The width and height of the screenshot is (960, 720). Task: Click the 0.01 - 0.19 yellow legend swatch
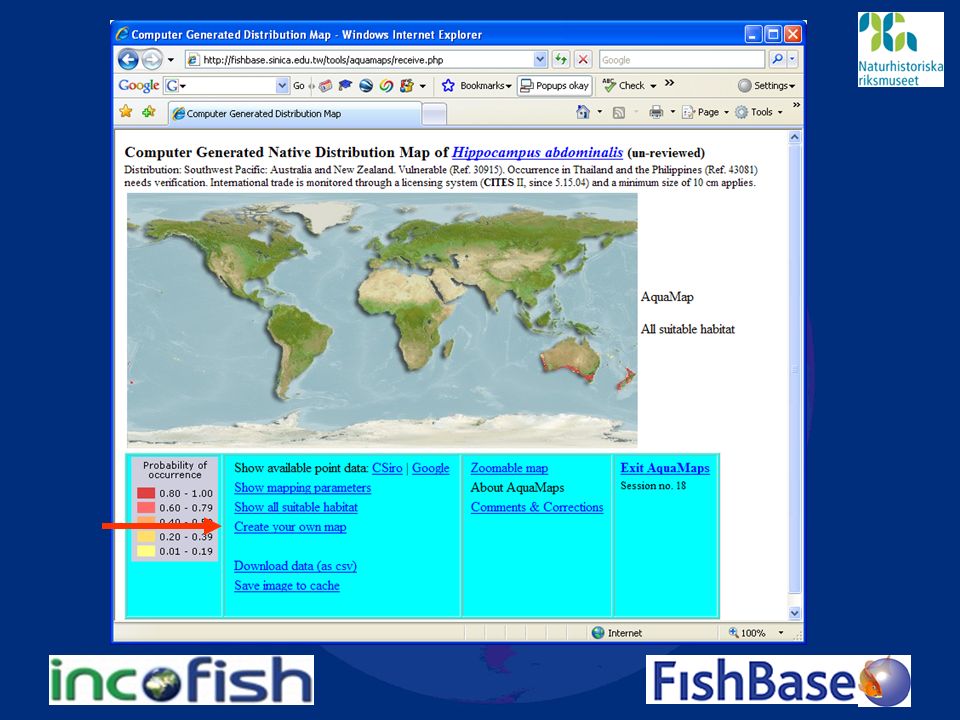[x=146, y=551]
